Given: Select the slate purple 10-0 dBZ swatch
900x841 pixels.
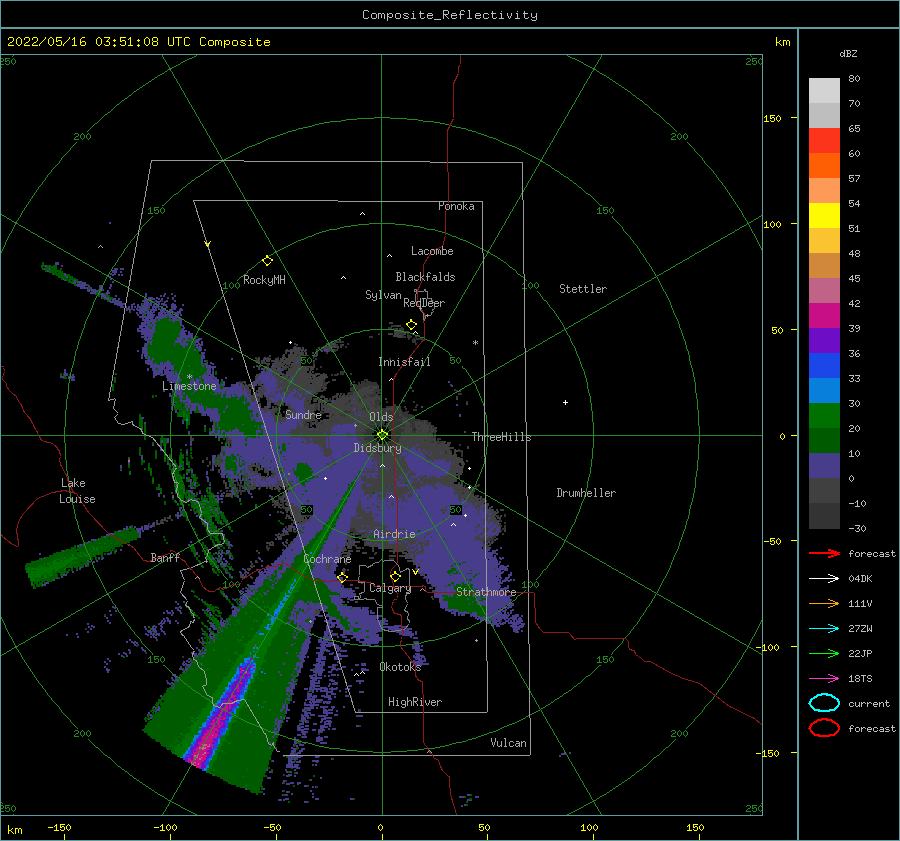Looking at the screenshot, I should coord(824,466).
